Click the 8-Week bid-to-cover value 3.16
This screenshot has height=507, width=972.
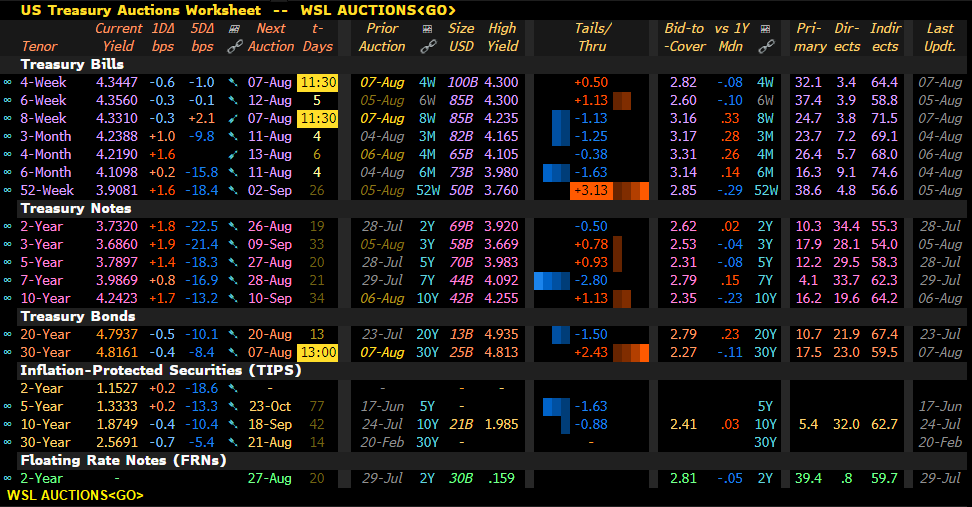click(x=683, y=118)
